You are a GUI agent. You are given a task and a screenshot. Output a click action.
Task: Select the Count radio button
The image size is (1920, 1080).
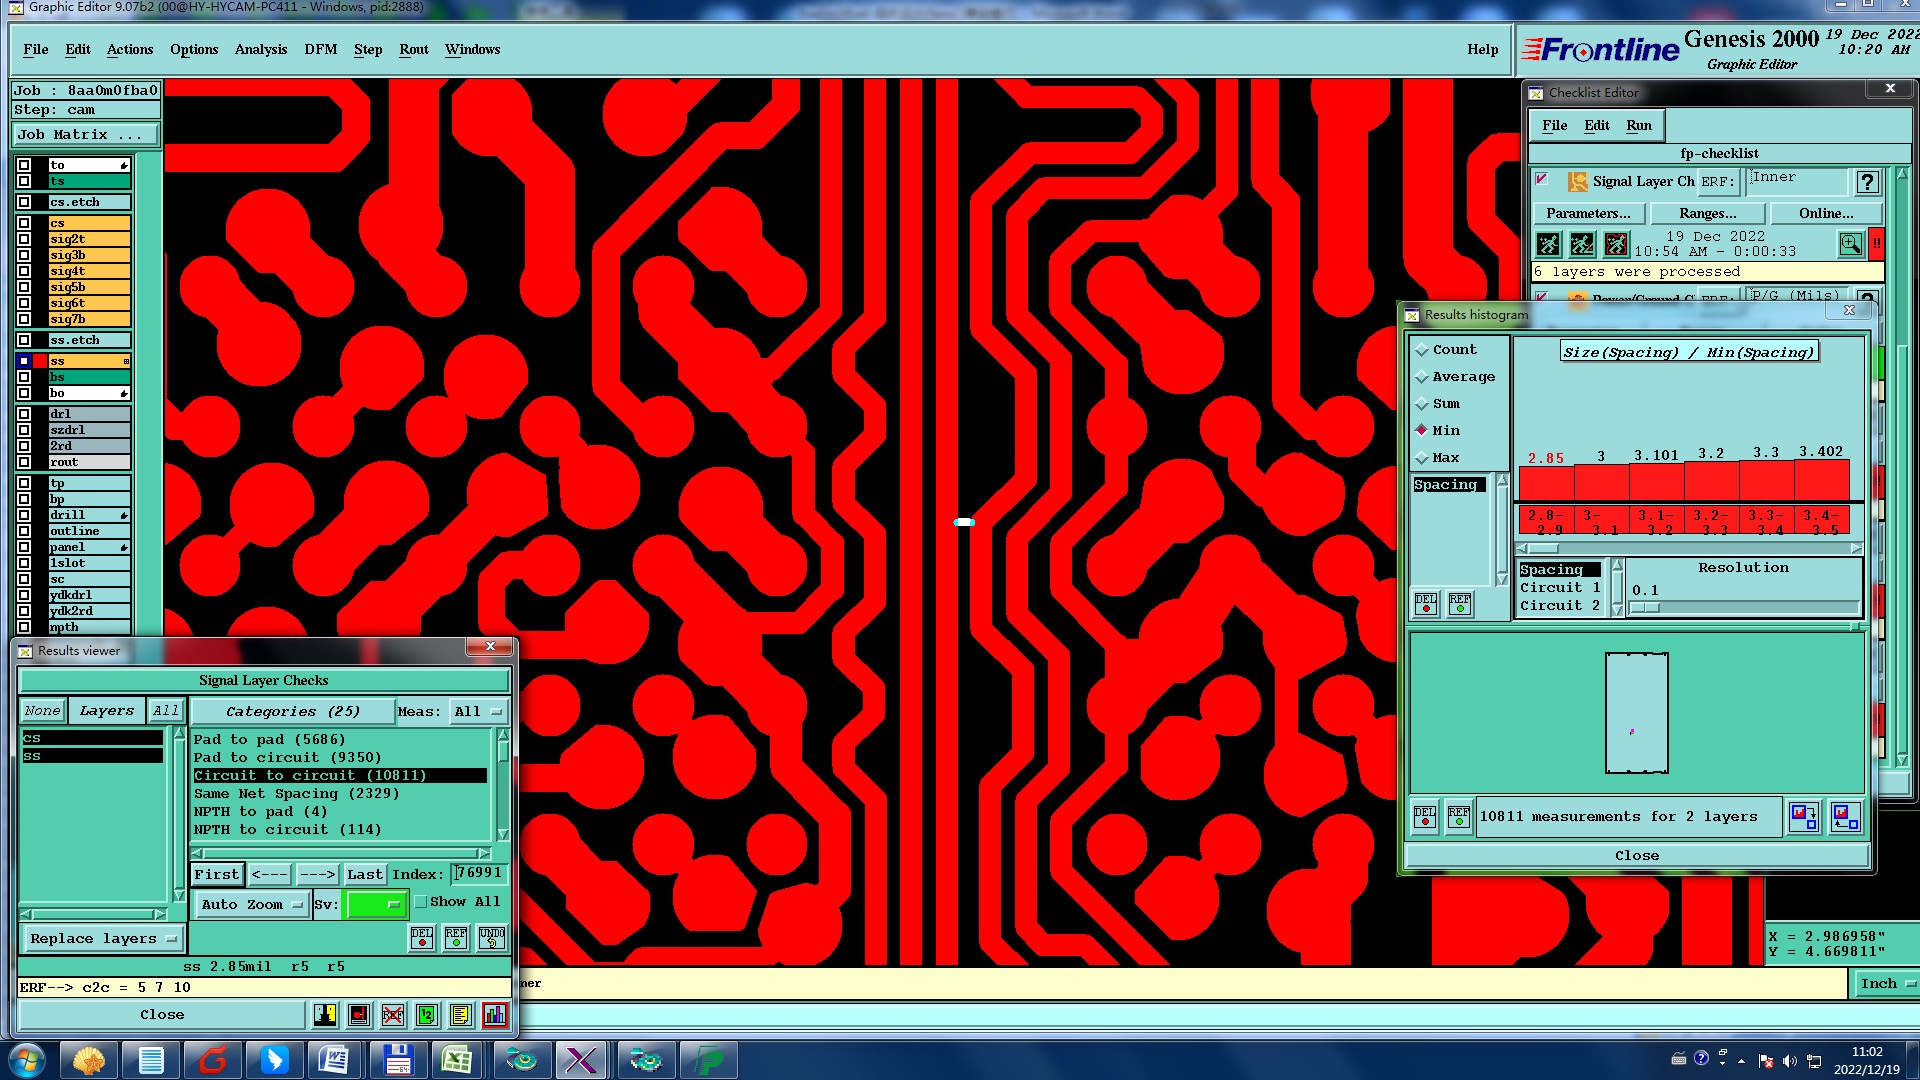1422,350
